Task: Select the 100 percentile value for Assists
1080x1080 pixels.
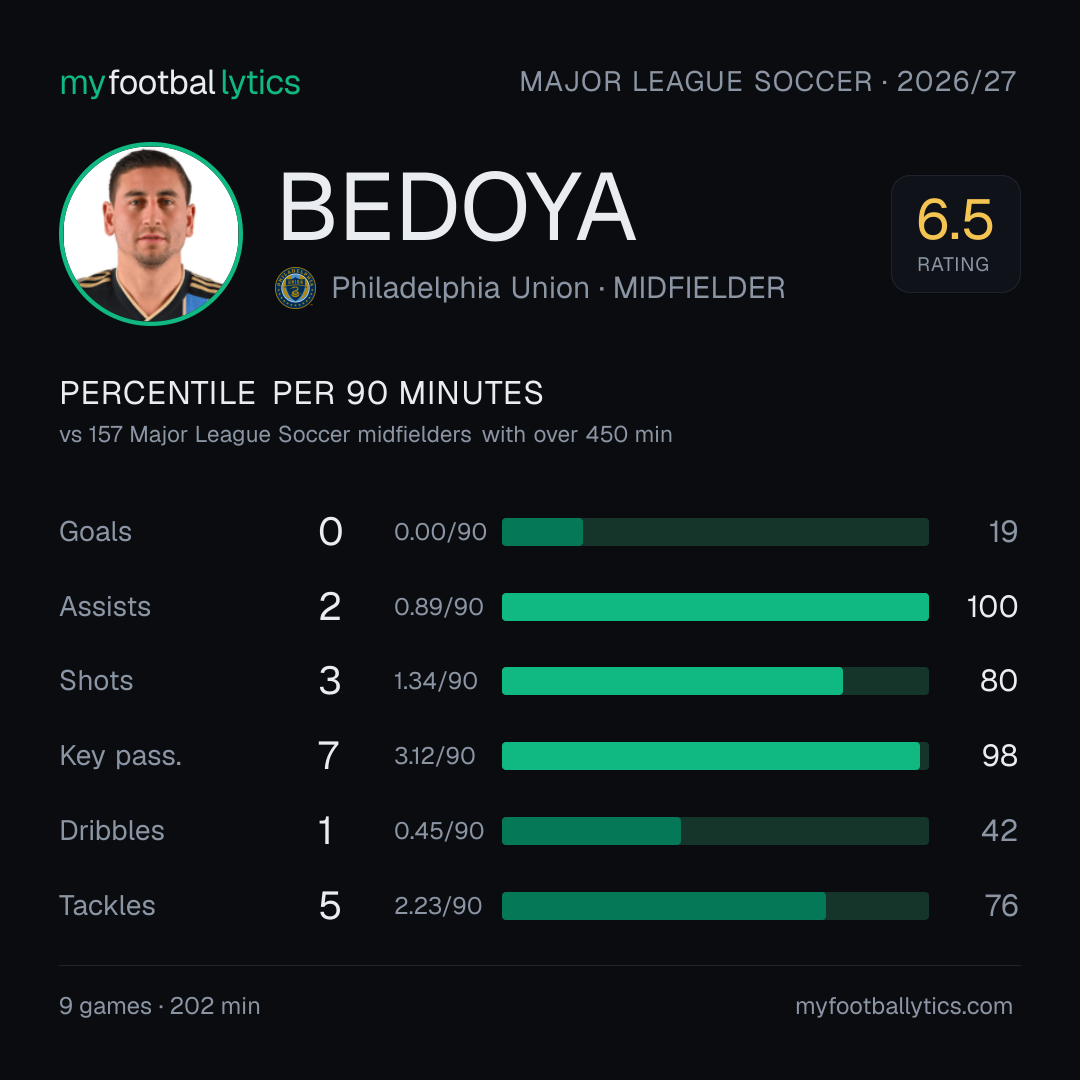Action: (x=992, y=607)
